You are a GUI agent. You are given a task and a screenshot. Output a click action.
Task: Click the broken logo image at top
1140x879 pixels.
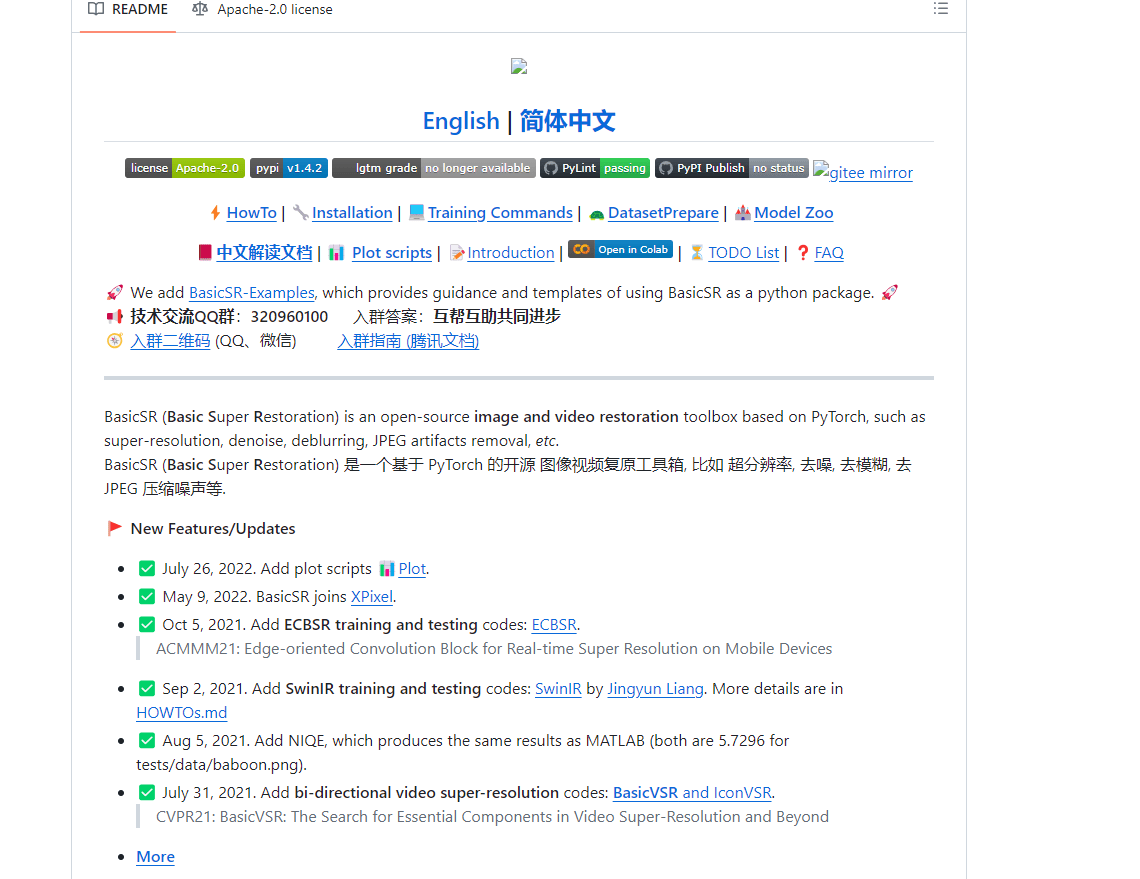pos(518,67)
